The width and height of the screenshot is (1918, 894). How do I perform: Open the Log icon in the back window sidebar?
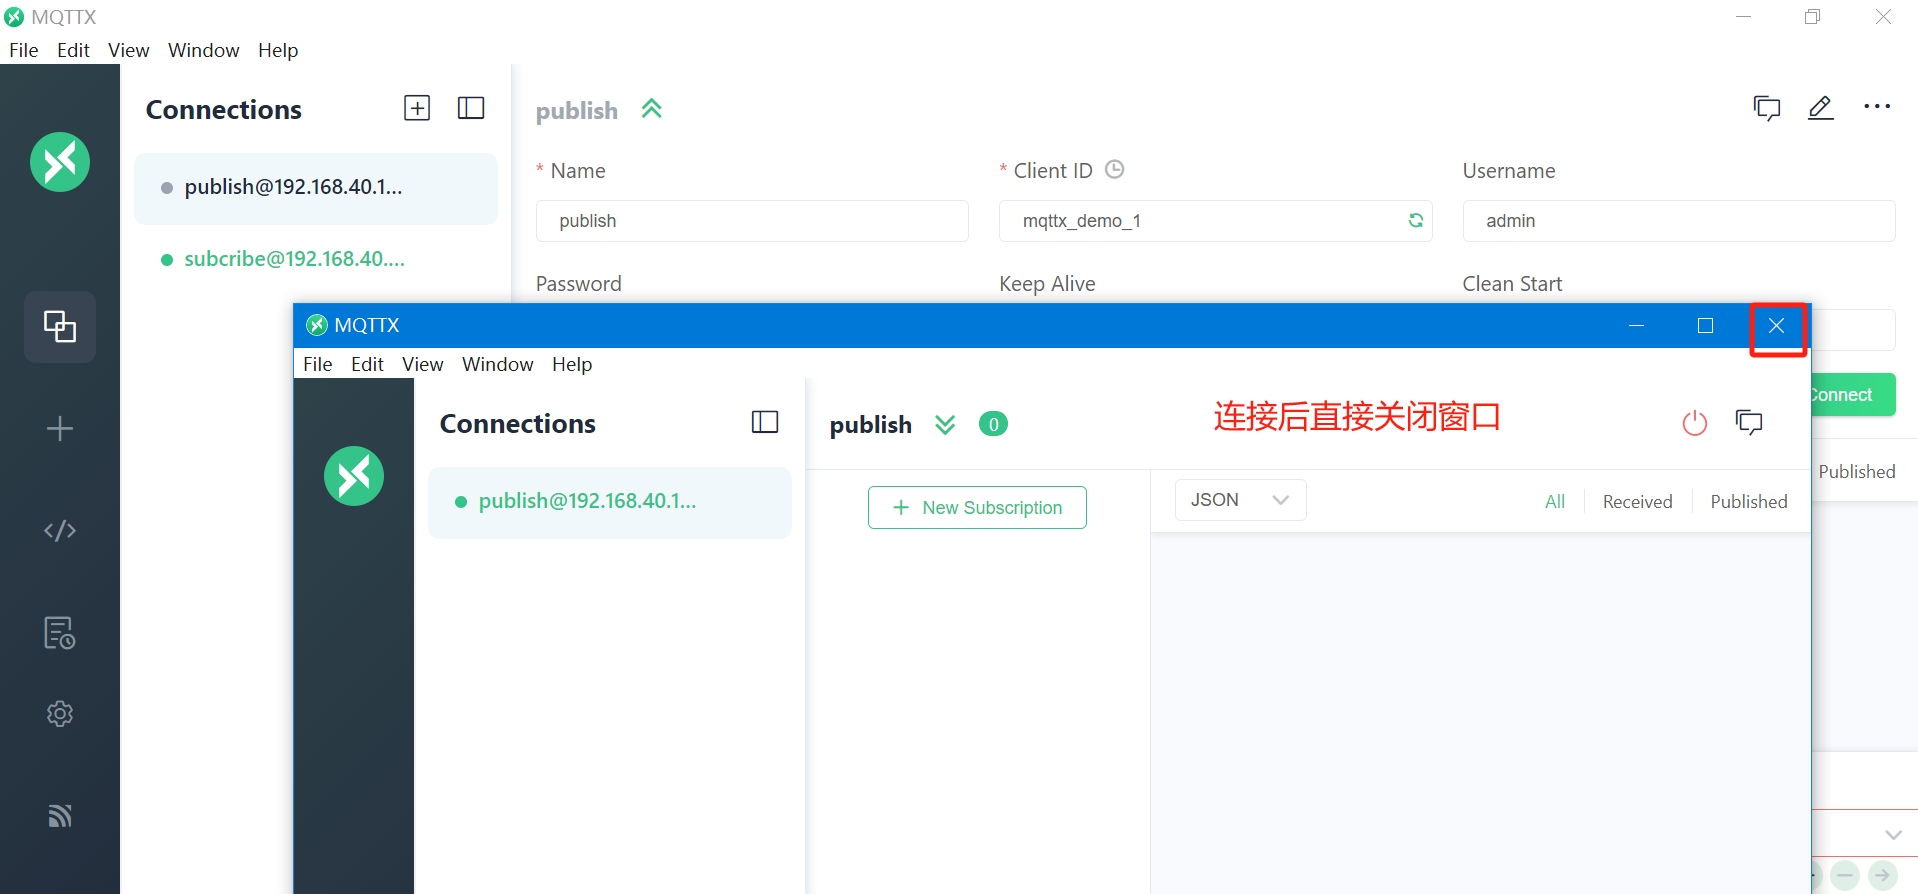coord(60,633)
